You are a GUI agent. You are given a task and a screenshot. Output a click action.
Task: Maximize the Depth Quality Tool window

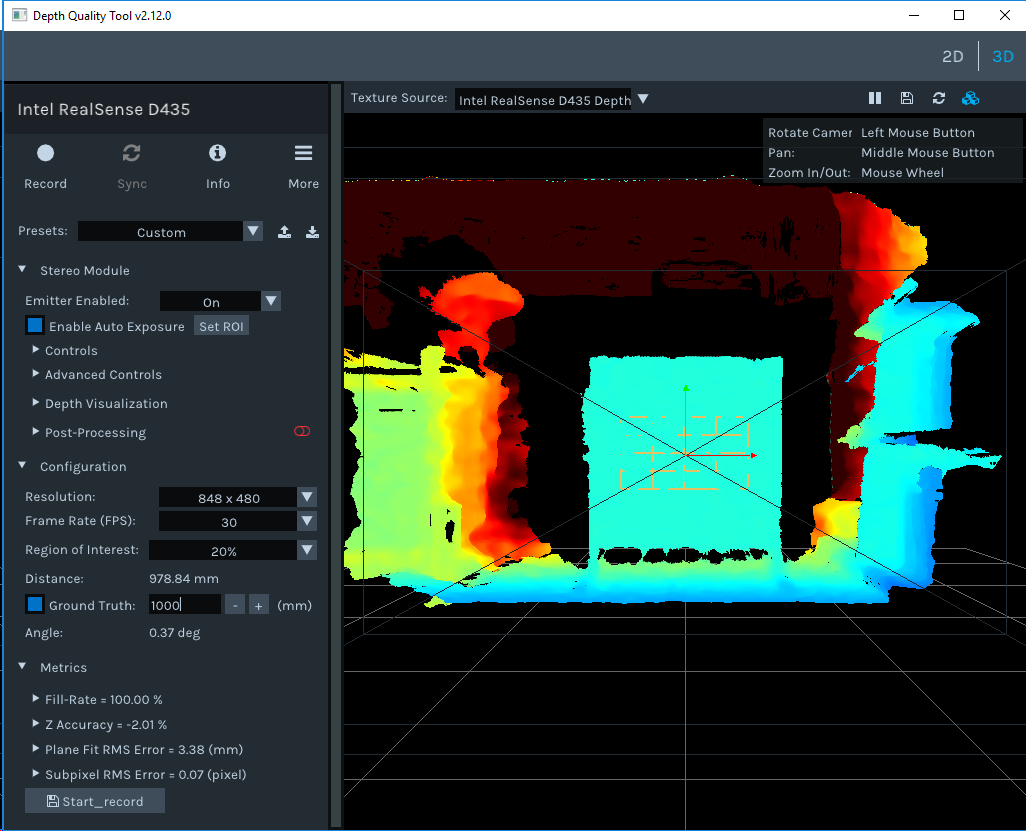[959, 15]
